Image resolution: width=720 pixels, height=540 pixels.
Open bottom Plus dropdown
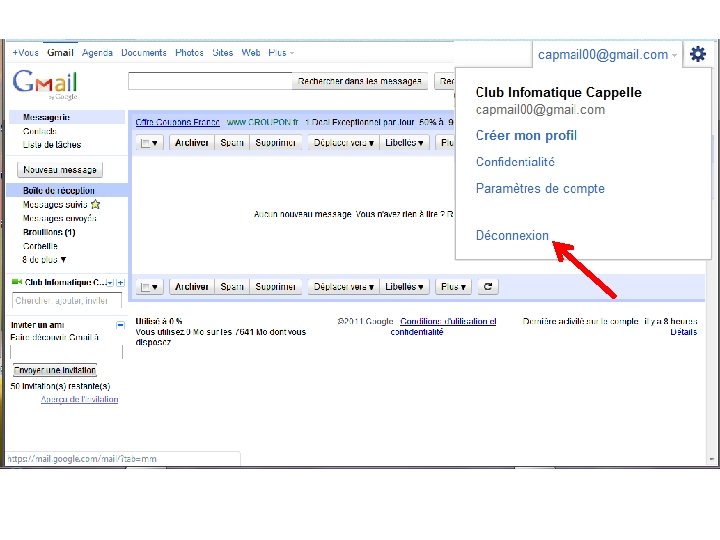(453, 287)
